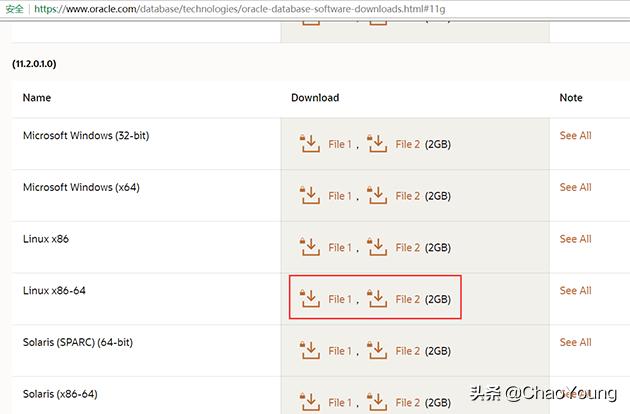The image size is (630, 414).
Task: Click the (2GB) size text in Linux x86-64 row
Action: pos(438,299)
